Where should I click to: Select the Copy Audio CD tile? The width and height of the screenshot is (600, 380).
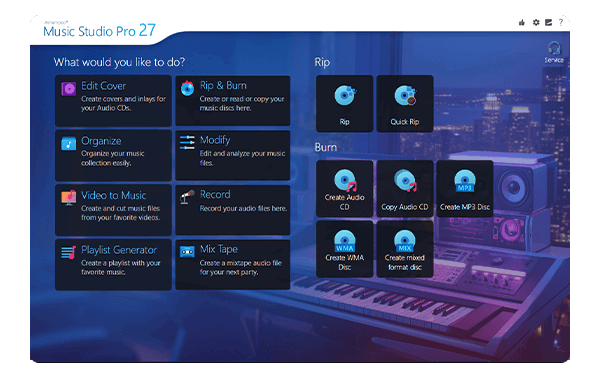pos(405,189)
